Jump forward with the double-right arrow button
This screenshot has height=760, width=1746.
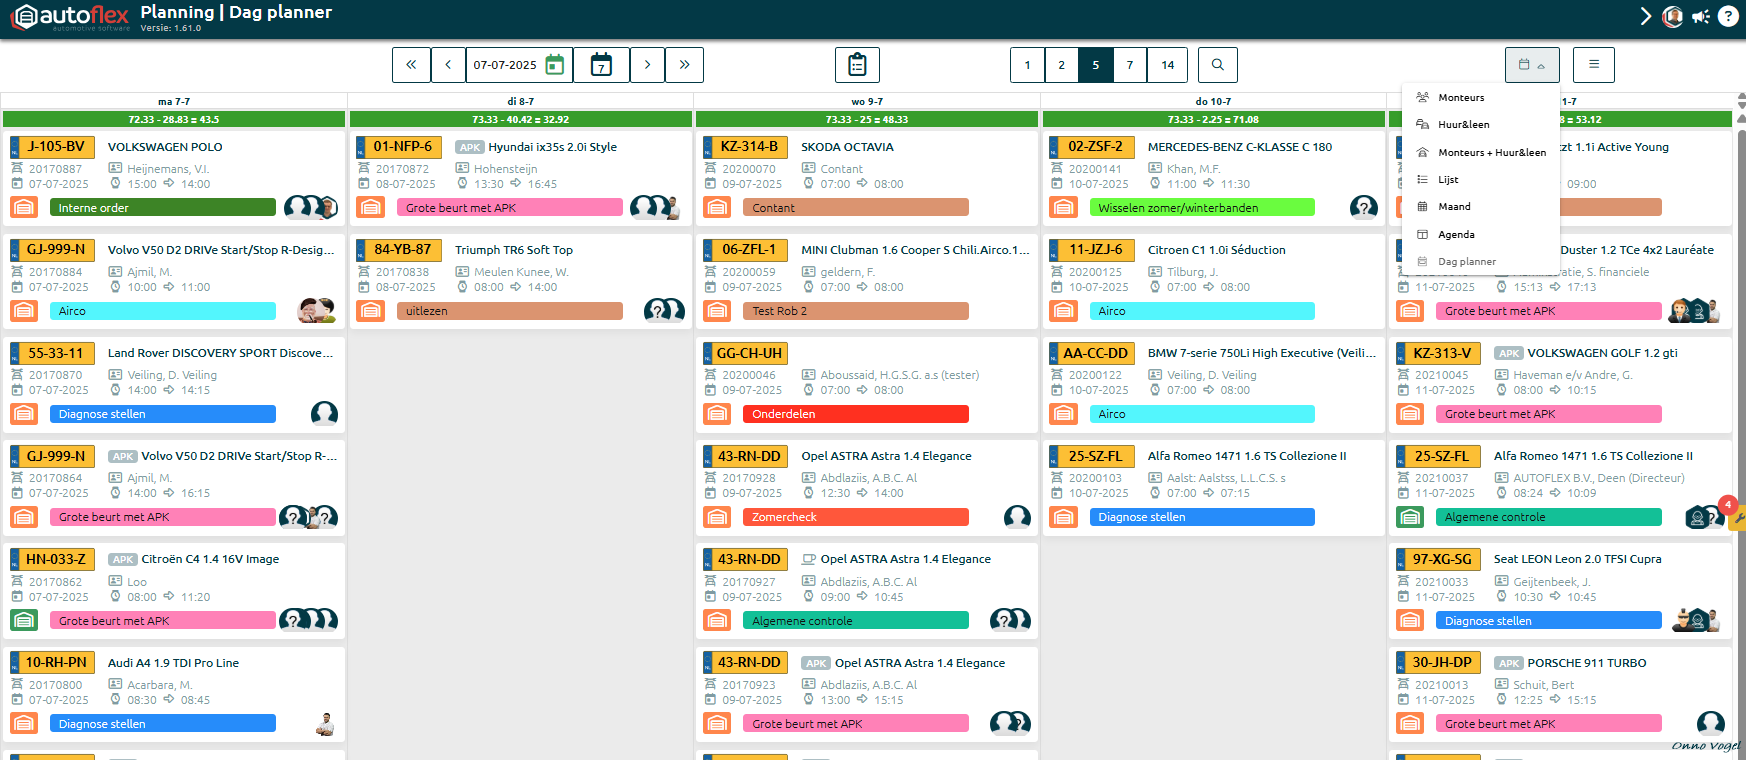[x=685, y=65]
